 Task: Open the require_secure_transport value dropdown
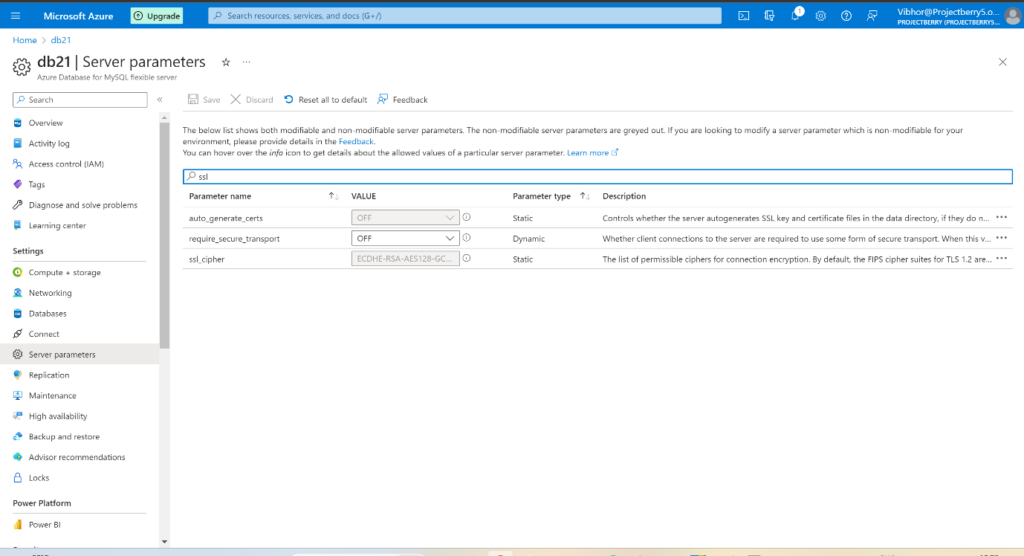[x=405, y=238]
